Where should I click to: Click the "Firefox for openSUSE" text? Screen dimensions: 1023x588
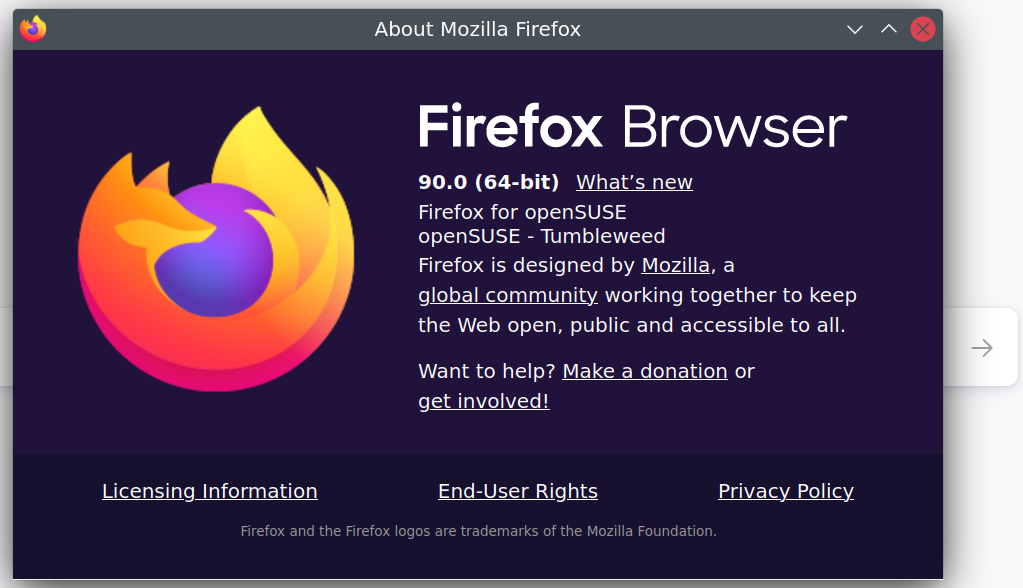pos(522,212)
